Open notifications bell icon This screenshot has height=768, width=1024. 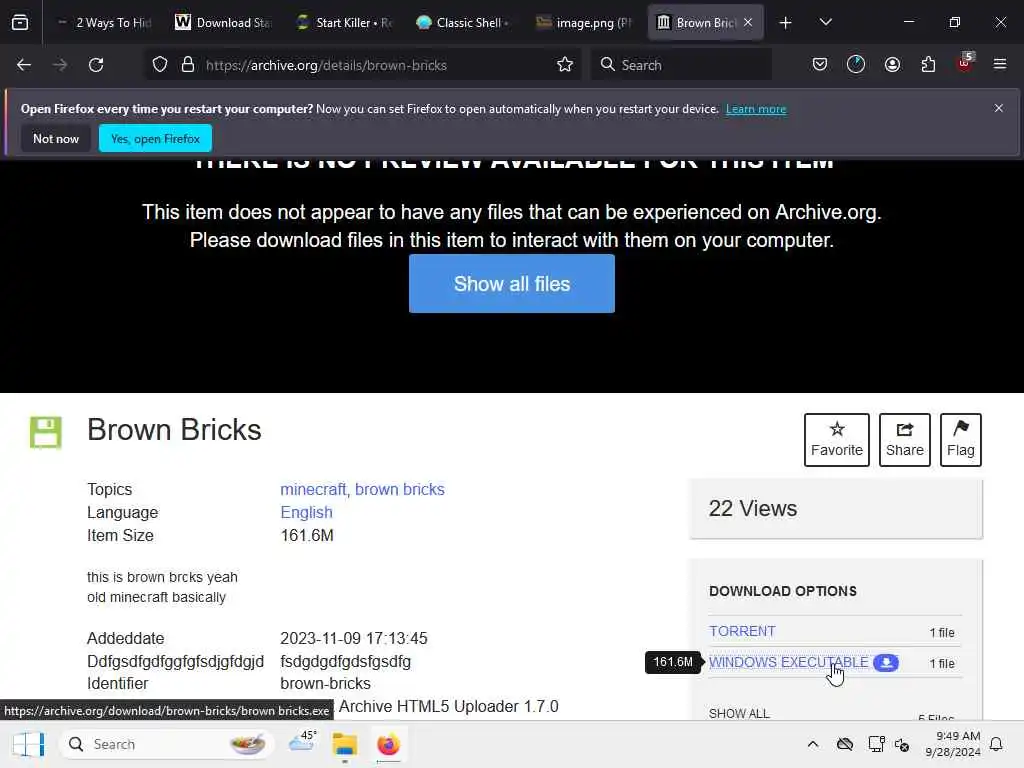point(996,744)
